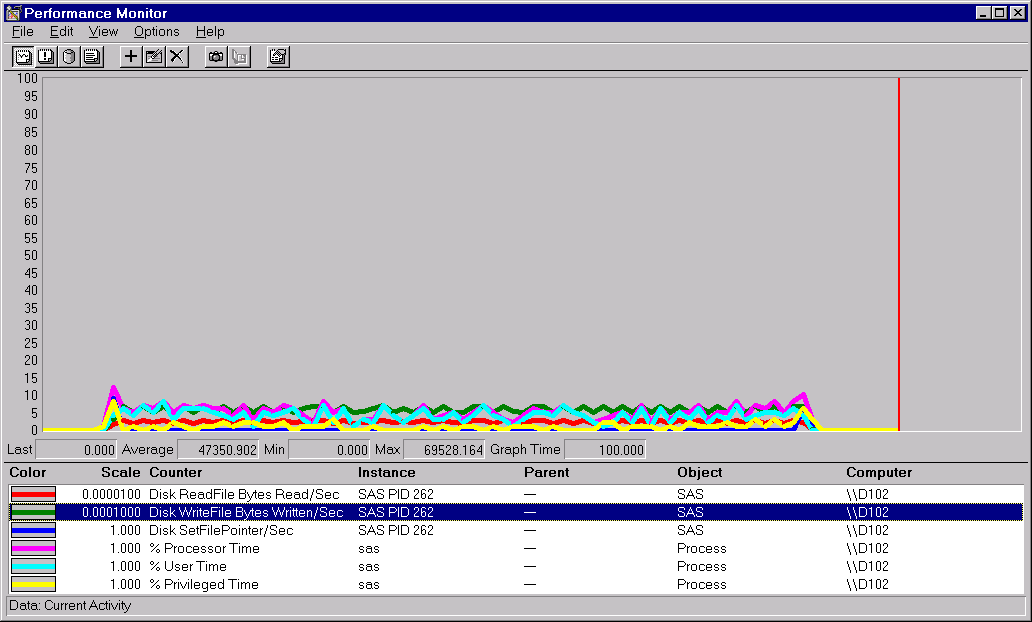Screen dimensions: 1032x622
Task: Open the Edit menu
Action: tap(61, 32)
